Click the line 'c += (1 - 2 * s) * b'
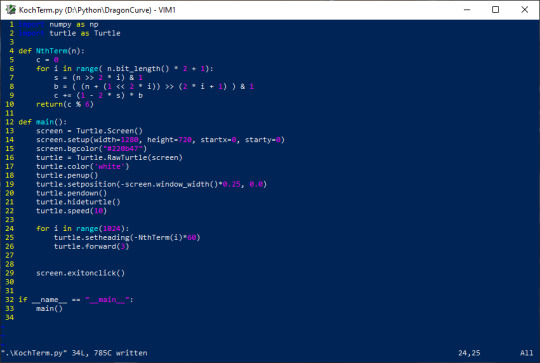Screen dimensions: 540x363 98,95
